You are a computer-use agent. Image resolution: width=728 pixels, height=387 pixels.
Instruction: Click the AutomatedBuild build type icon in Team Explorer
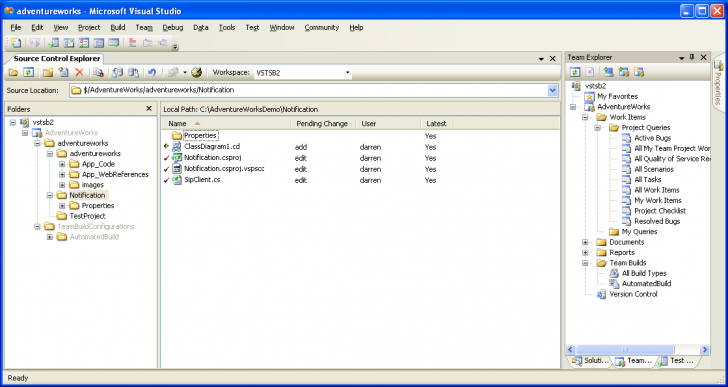pyautogui.click(x=614, y=284)
